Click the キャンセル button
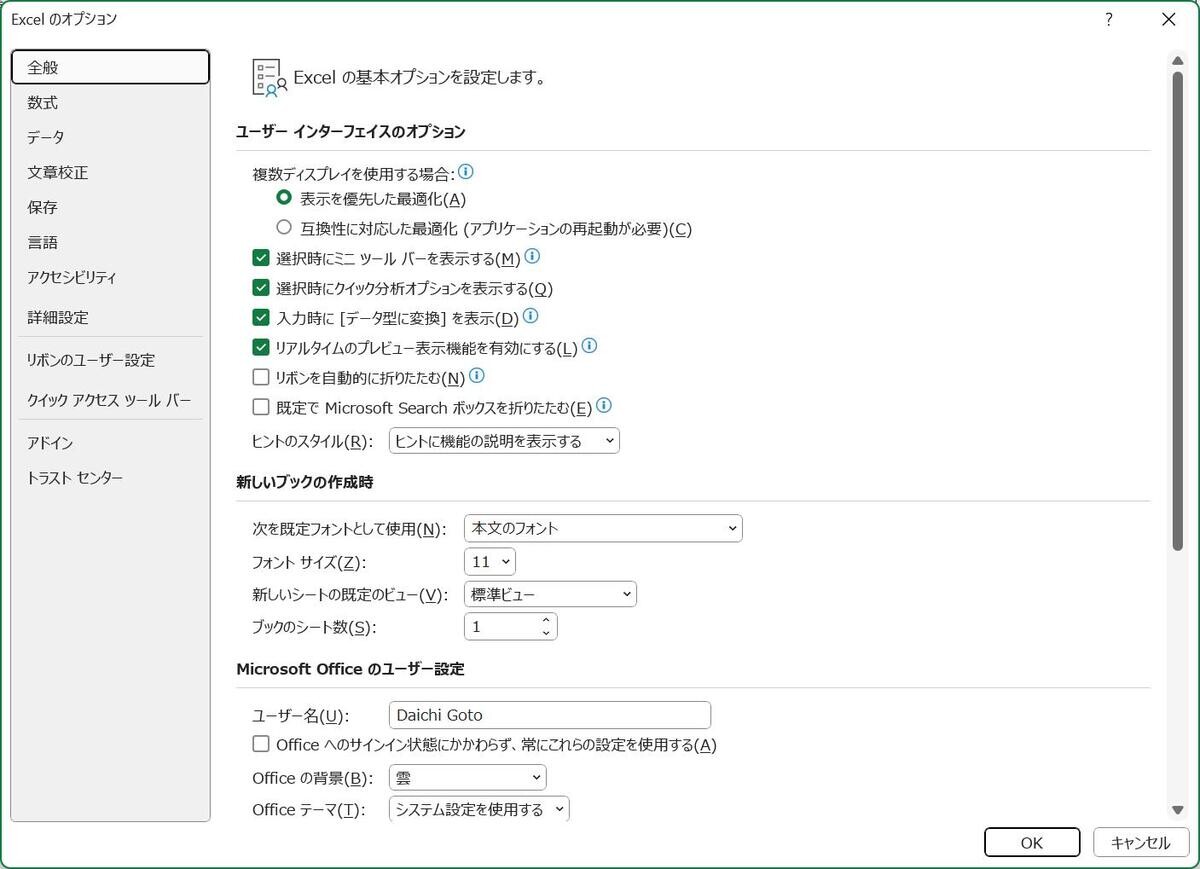This screenshot has width=1200, height=869. (1141, 842)
